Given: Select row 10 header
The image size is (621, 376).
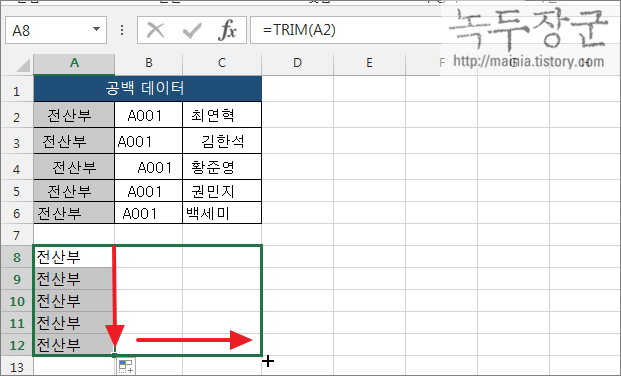Looking at the screenshot, I should [x=17, y=302].
